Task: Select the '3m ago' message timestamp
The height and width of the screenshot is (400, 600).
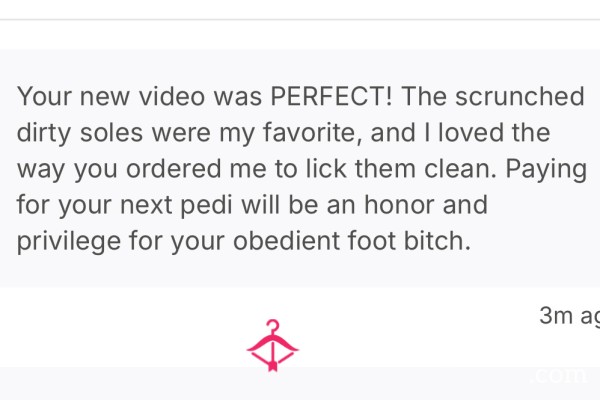Action: [569, 316]
